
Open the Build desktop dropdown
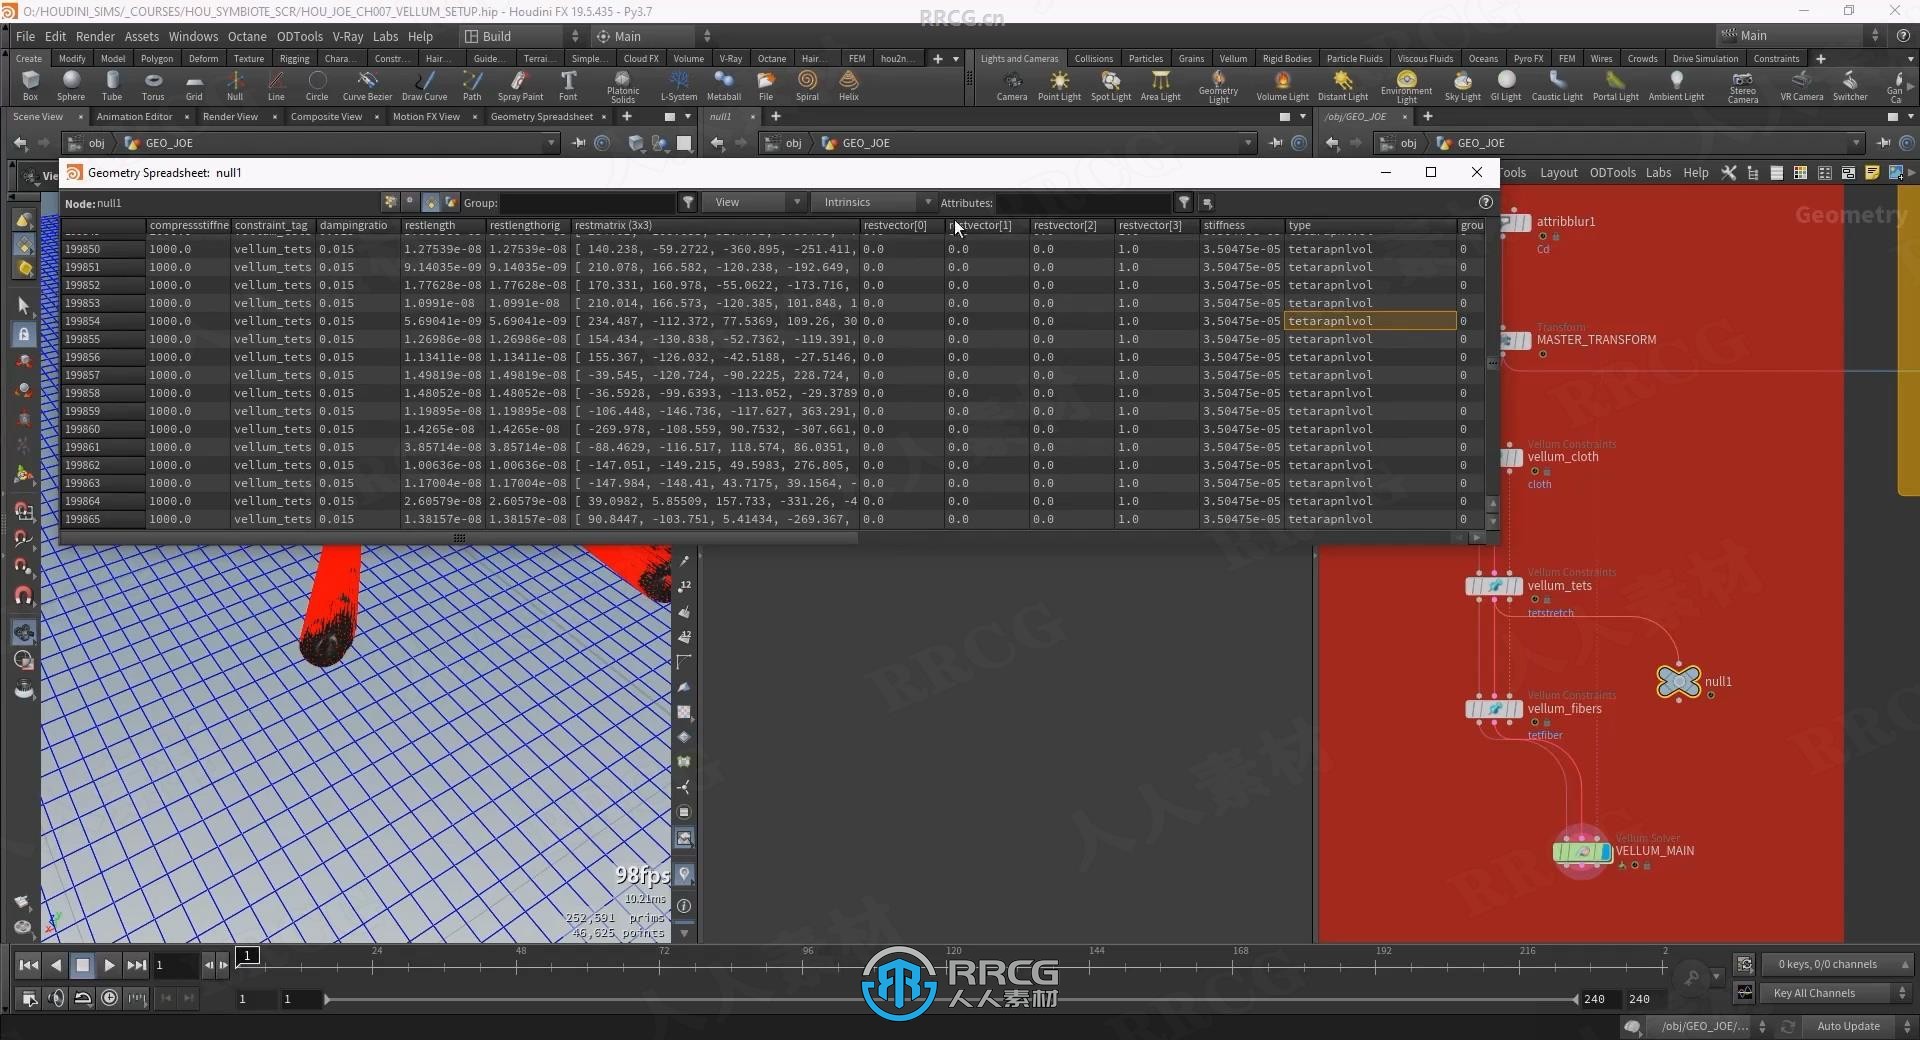tap(521, 36)
